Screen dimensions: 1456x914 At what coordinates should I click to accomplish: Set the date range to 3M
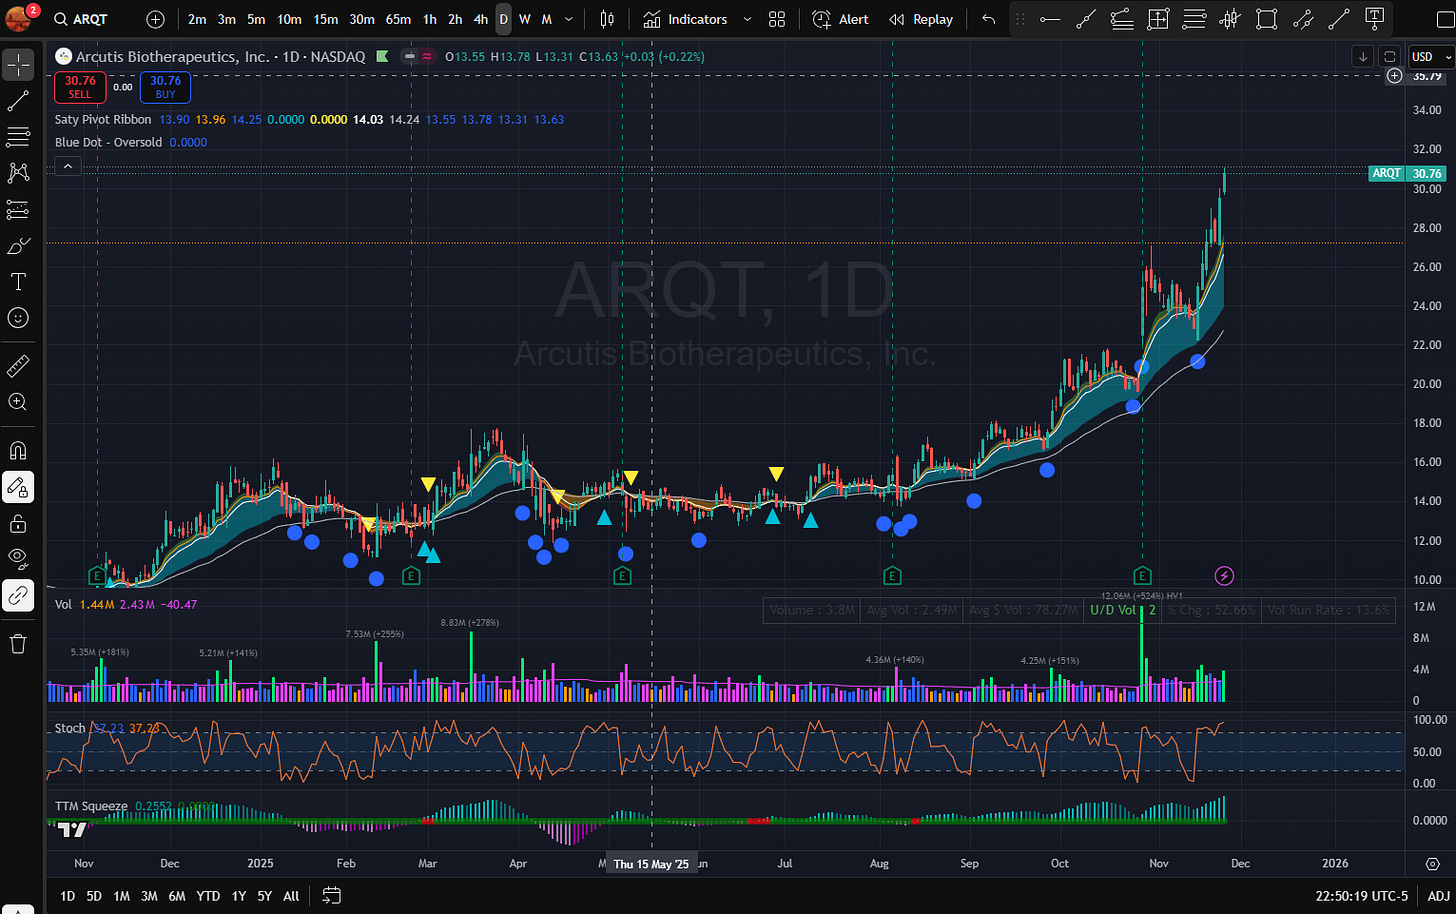click(x=149, y=896)
